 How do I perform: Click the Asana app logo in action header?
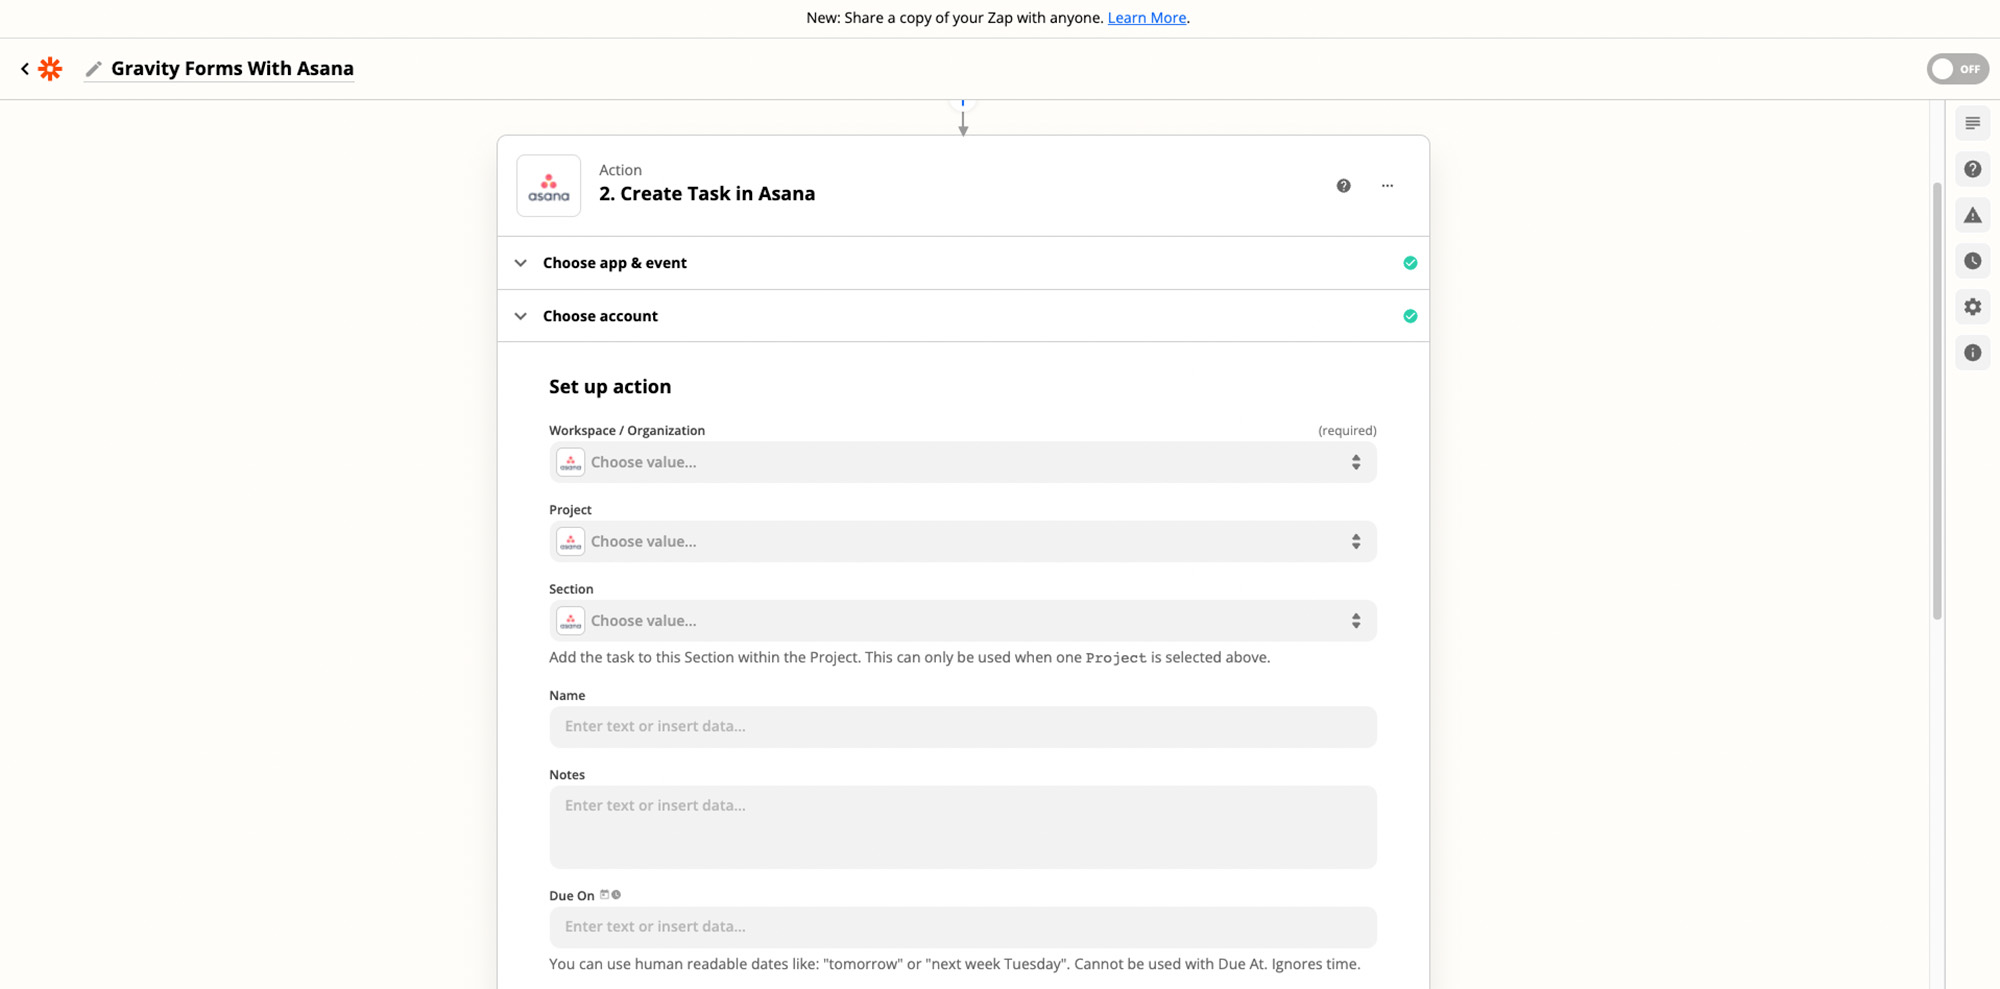(549, 186)
